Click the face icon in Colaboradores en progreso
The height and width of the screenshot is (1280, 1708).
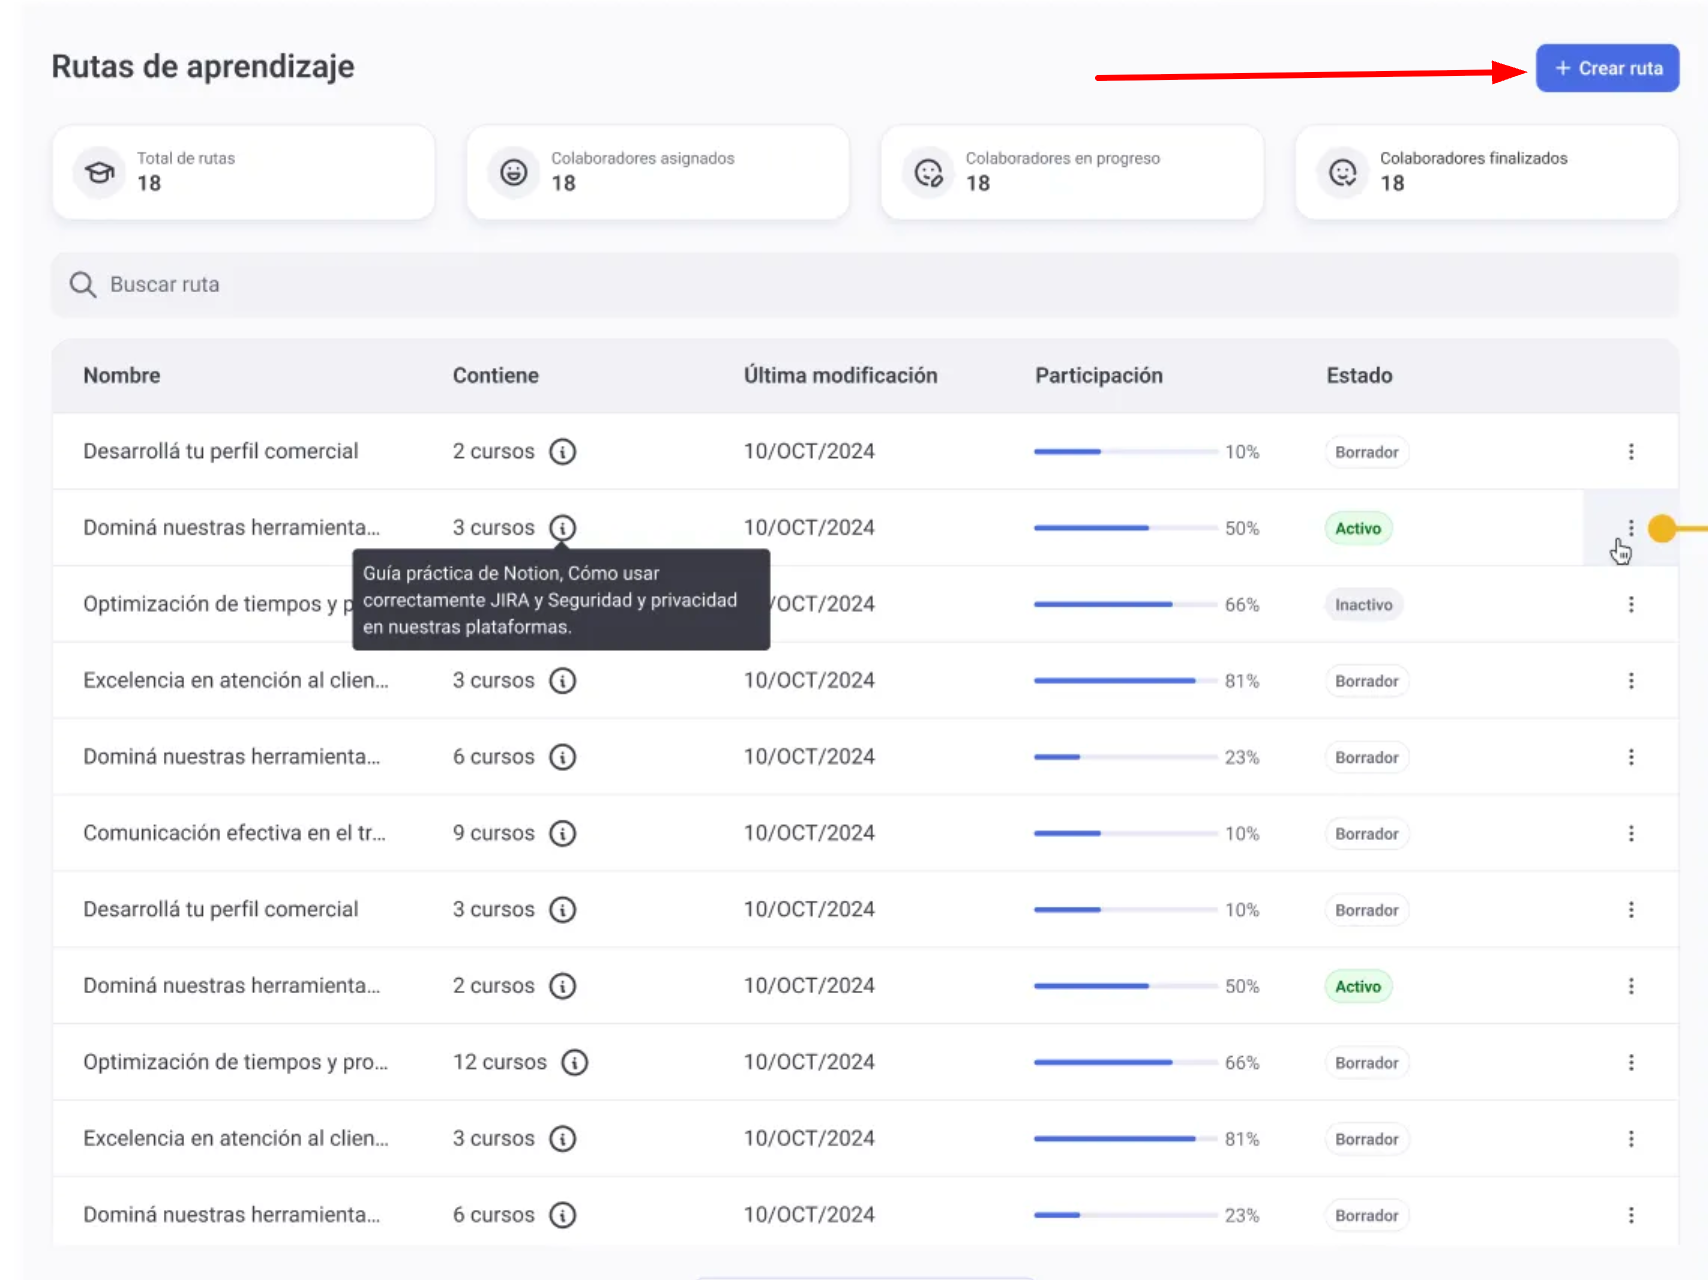pos(929,172)
